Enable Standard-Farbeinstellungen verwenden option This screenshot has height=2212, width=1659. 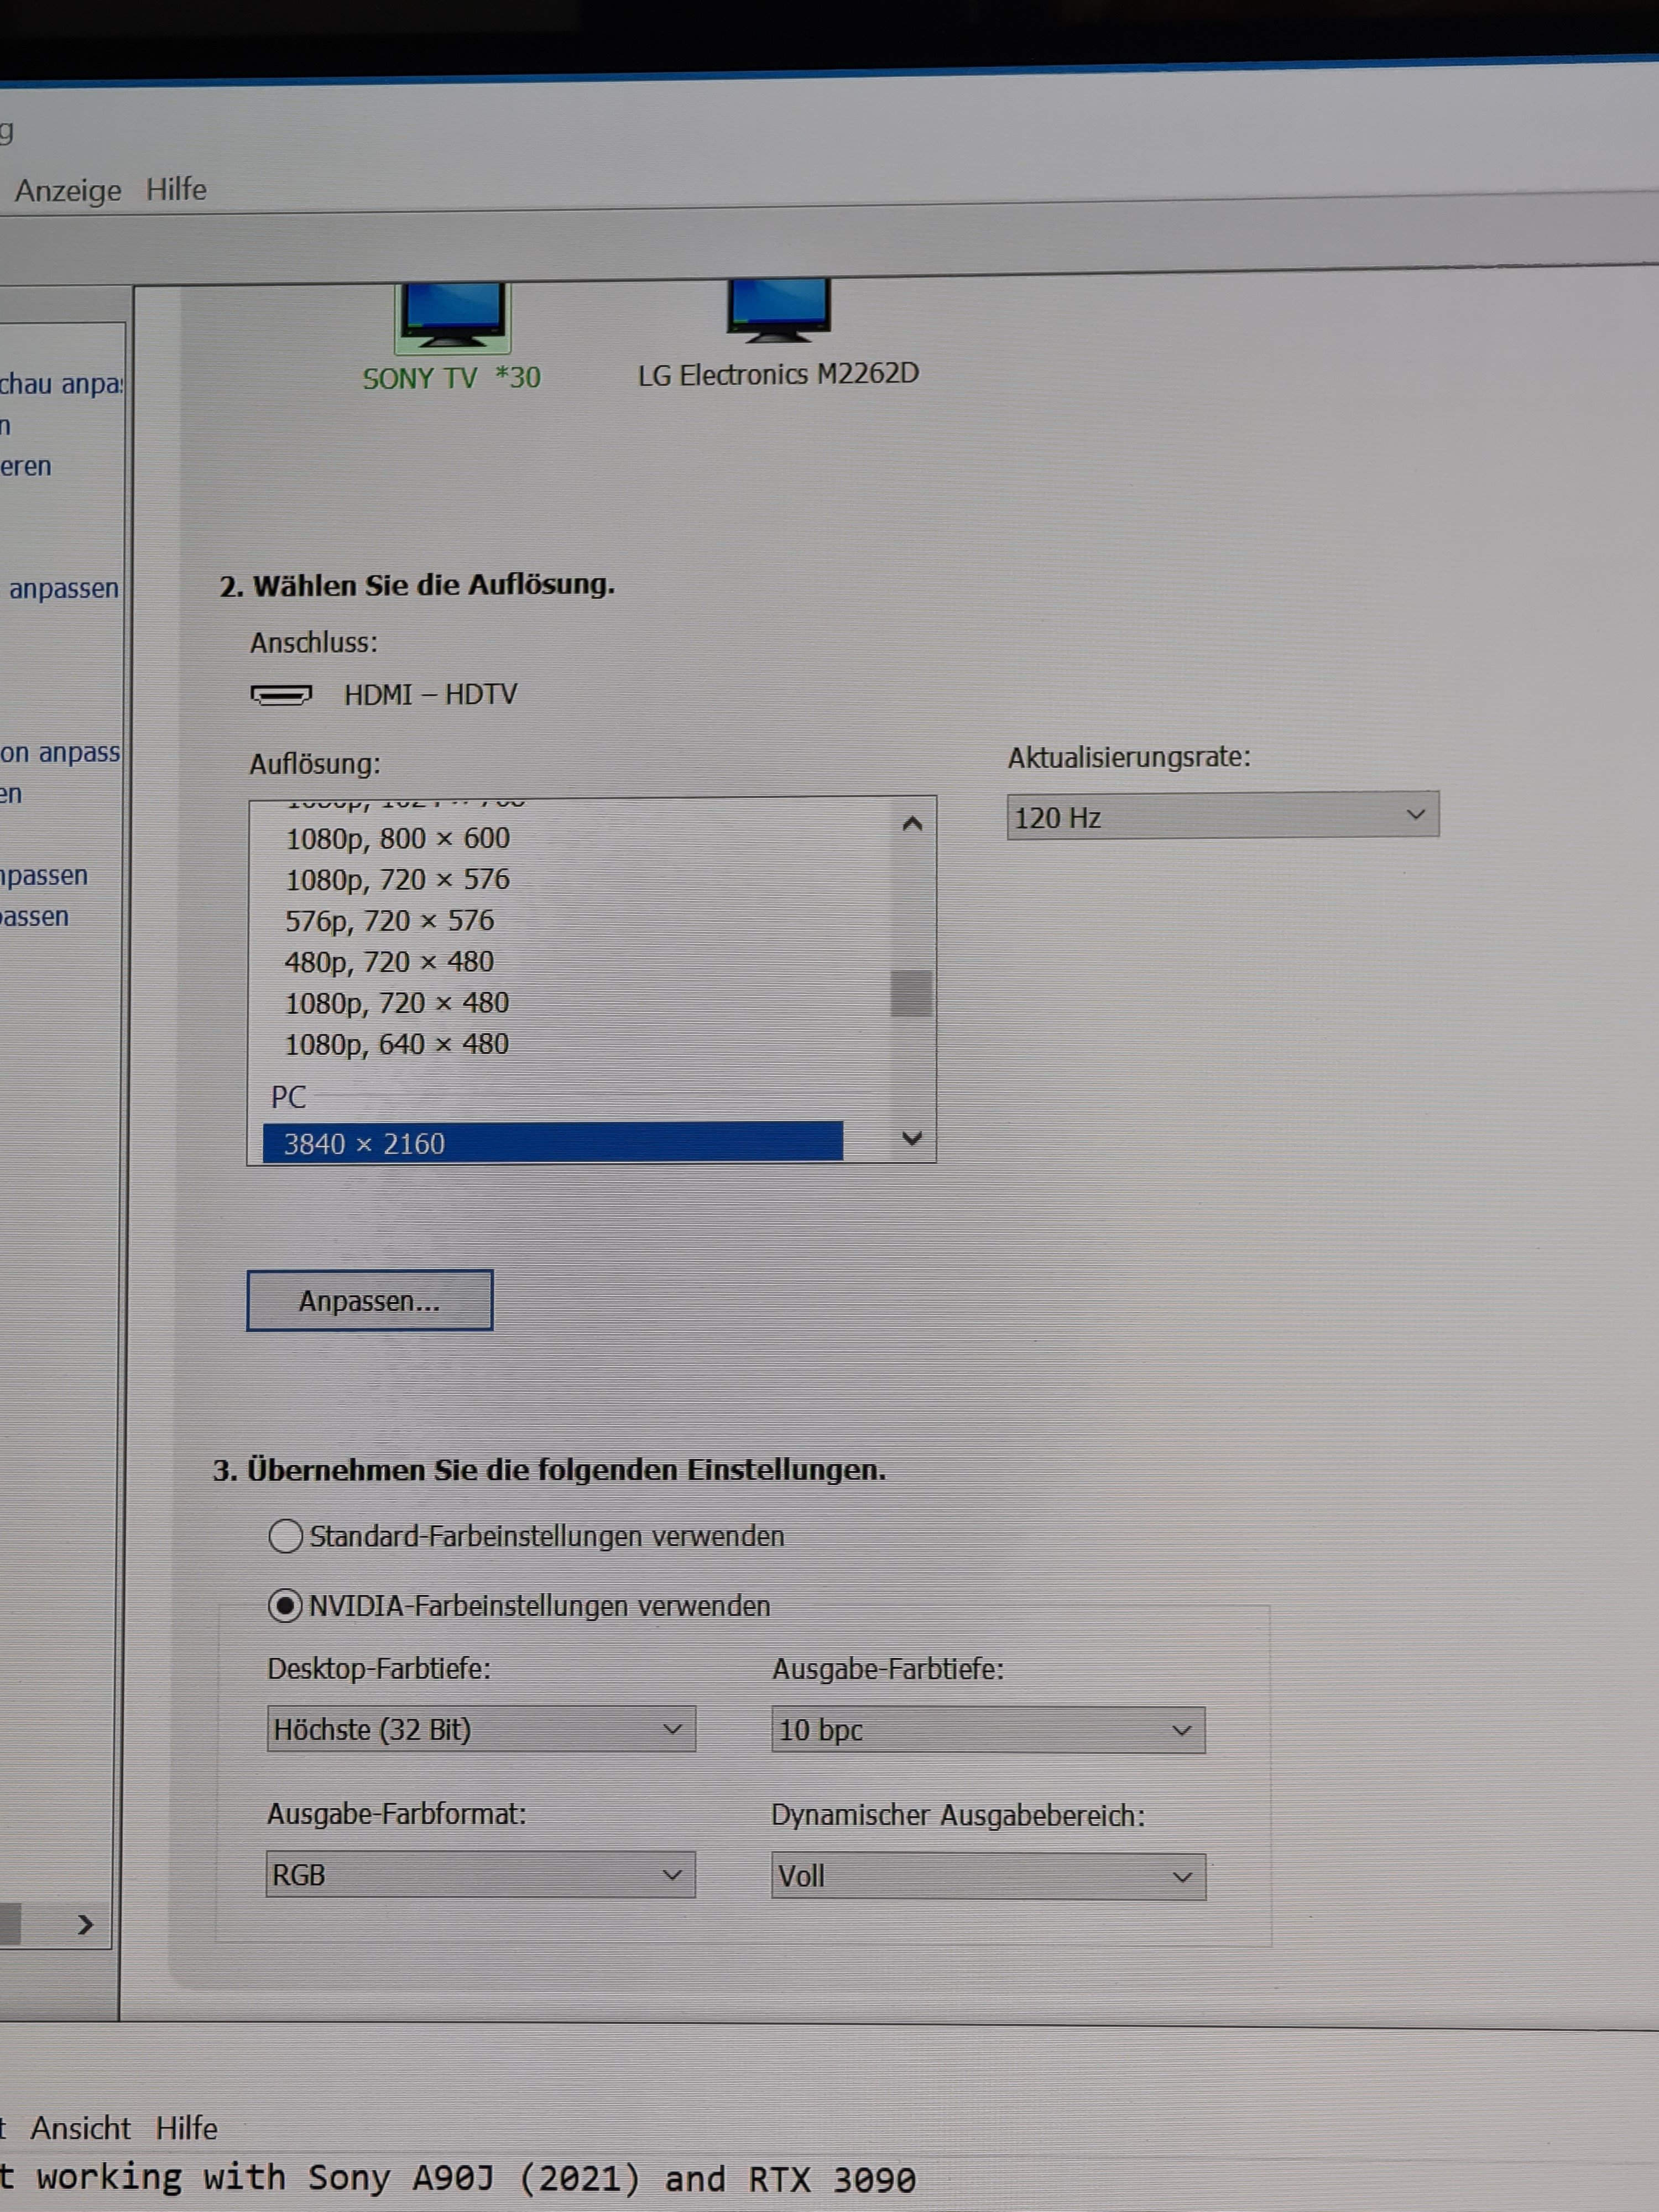286,1535
